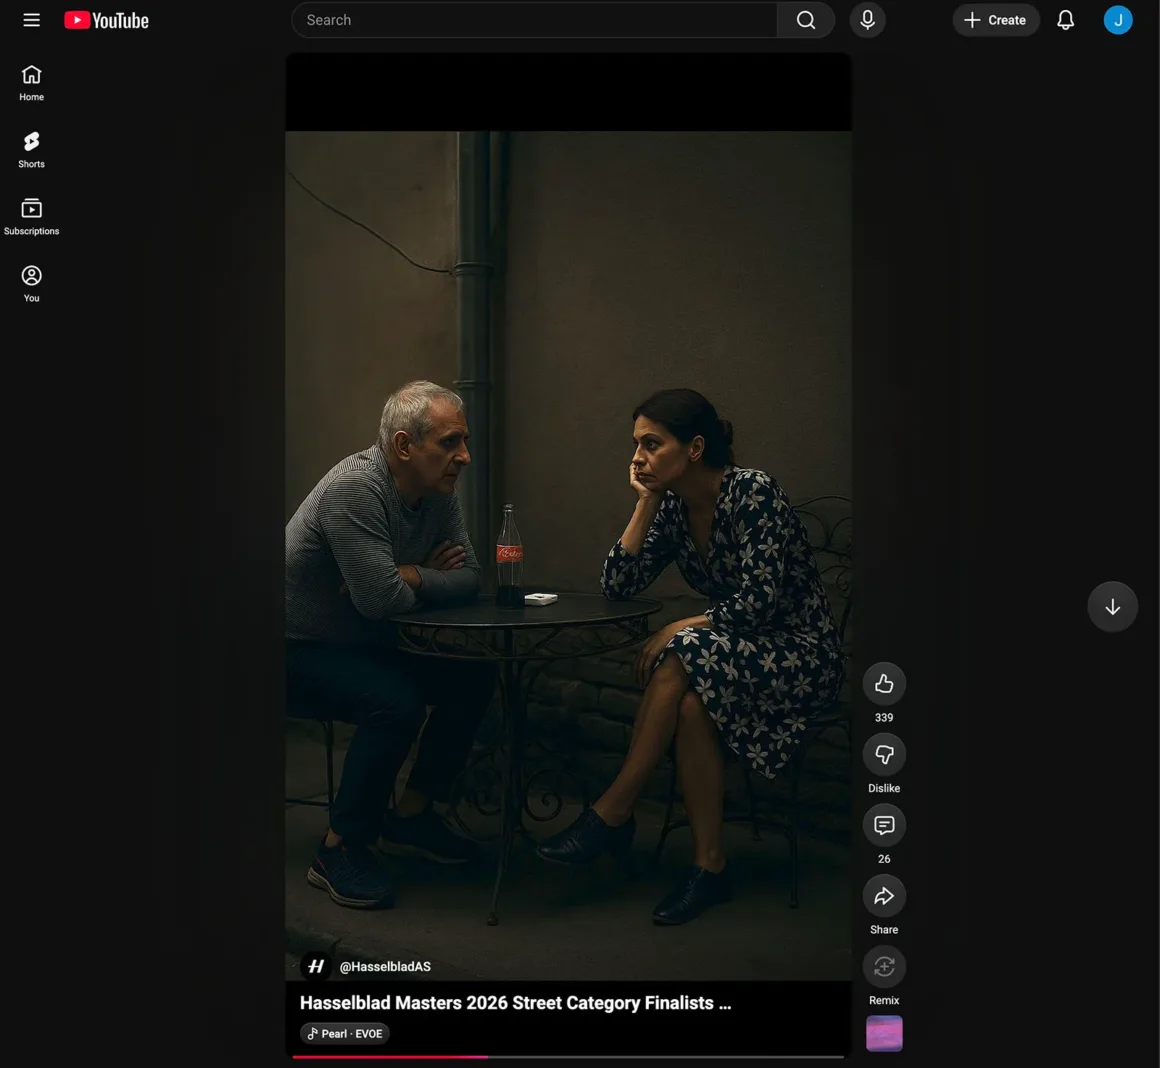The image size is (1160, 1068).
Task: Dislike this Short
Action: click(884, 755)
